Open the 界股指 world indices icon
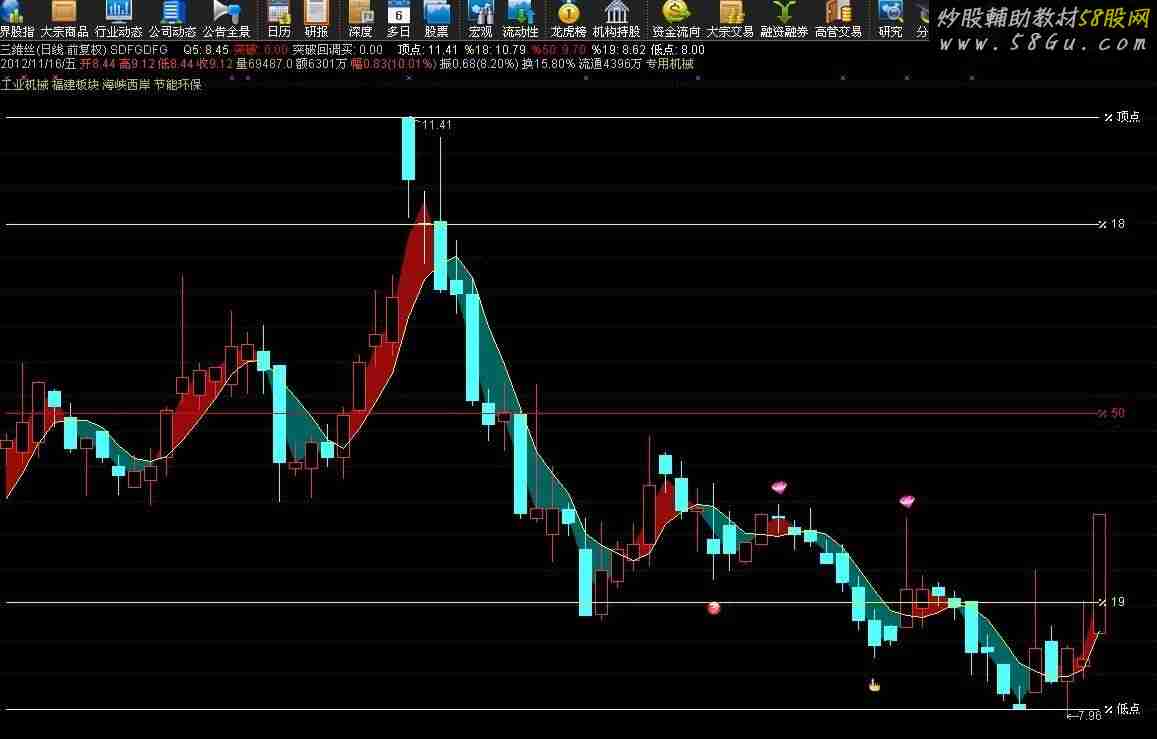The height and width of the screenshot is (739, 1157). pos(16,19)
